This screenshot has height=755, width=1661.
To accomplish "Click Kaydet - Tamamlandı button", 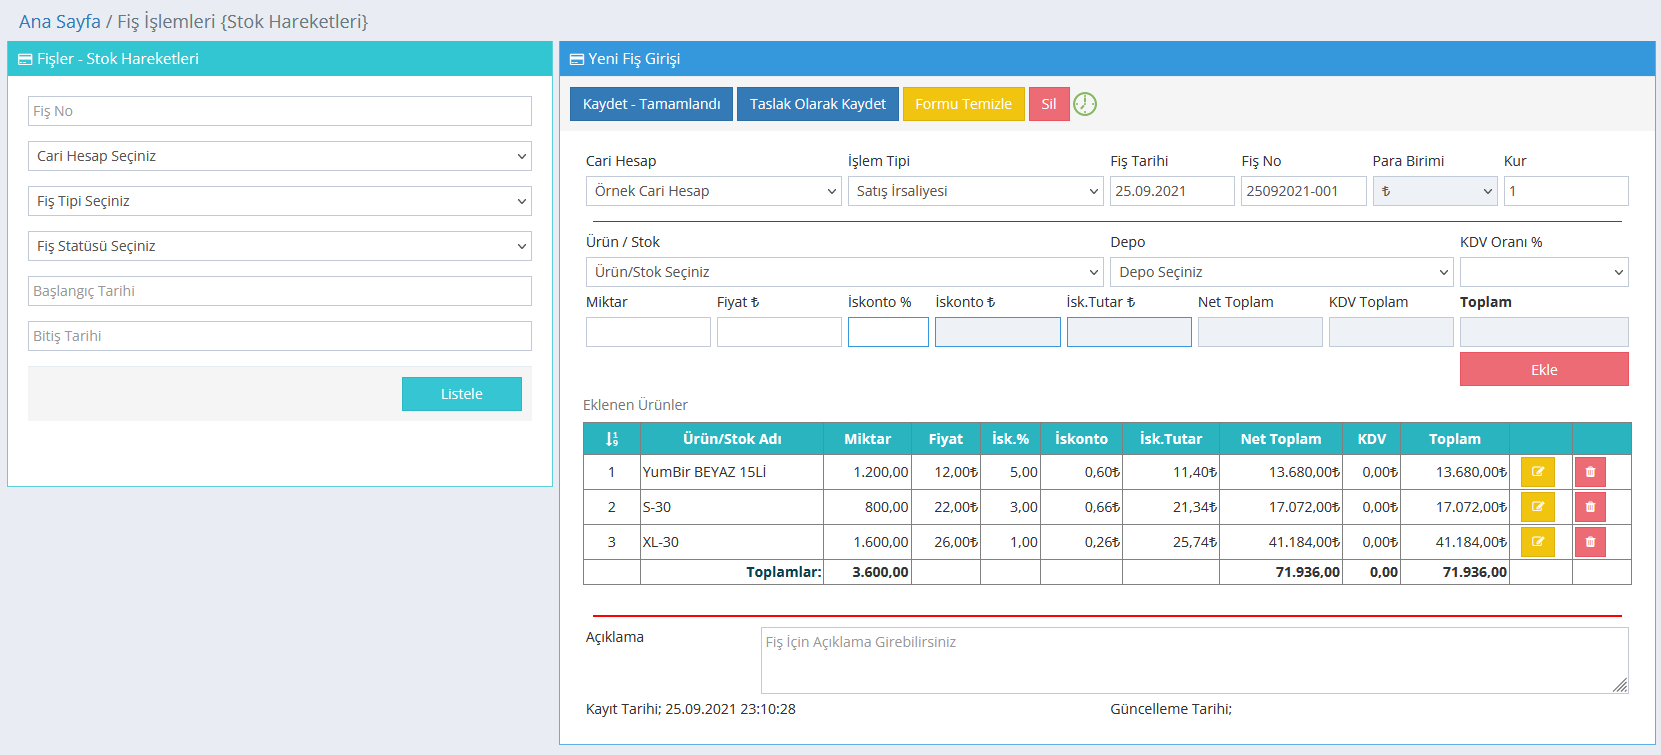I will tap(651, 104).
